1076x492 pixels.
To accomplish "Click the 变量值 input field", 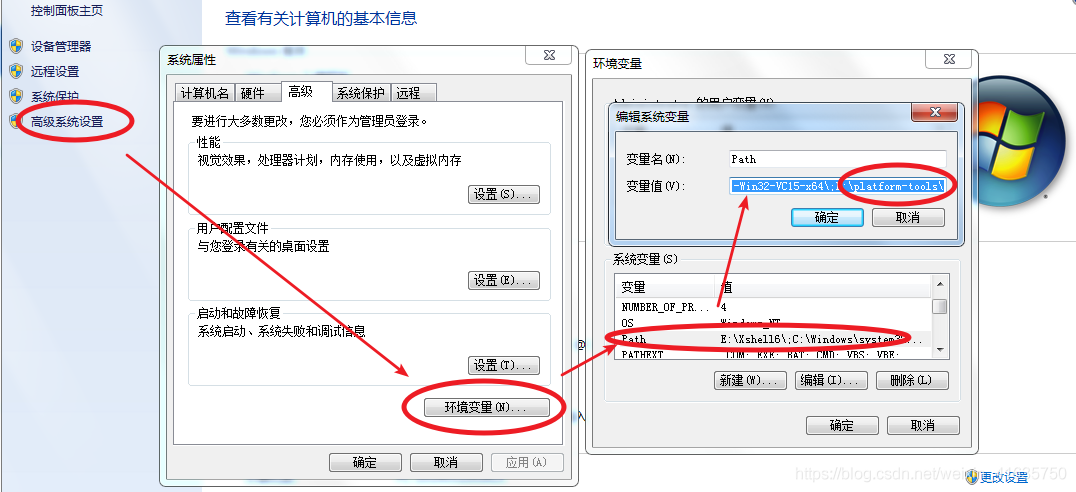I will (x=838, y=186).
